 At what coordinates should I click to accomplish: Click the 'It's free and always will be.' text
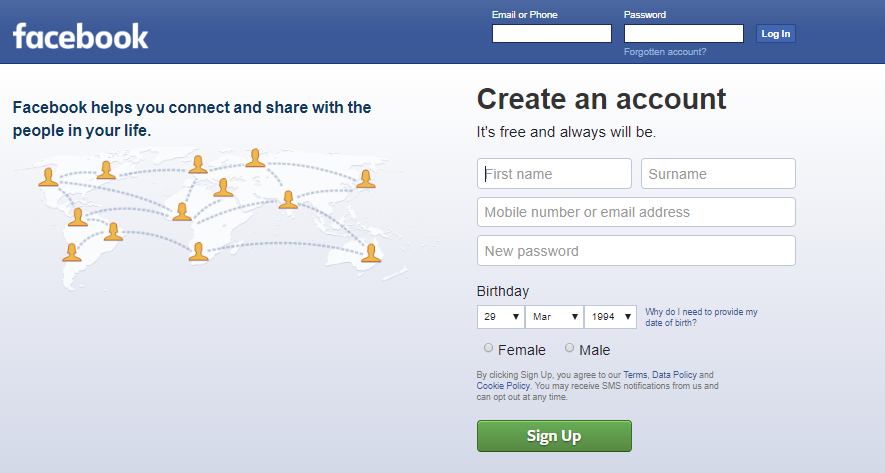point(566,132)
